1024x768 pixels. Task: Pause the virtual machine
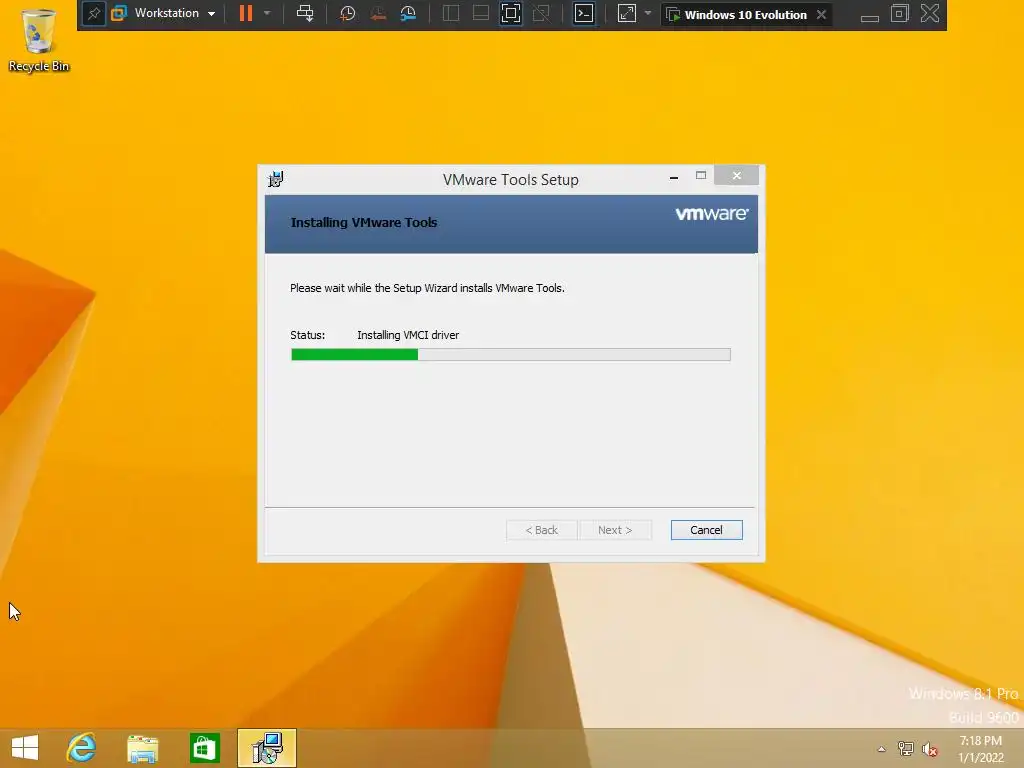click(246, 14)
